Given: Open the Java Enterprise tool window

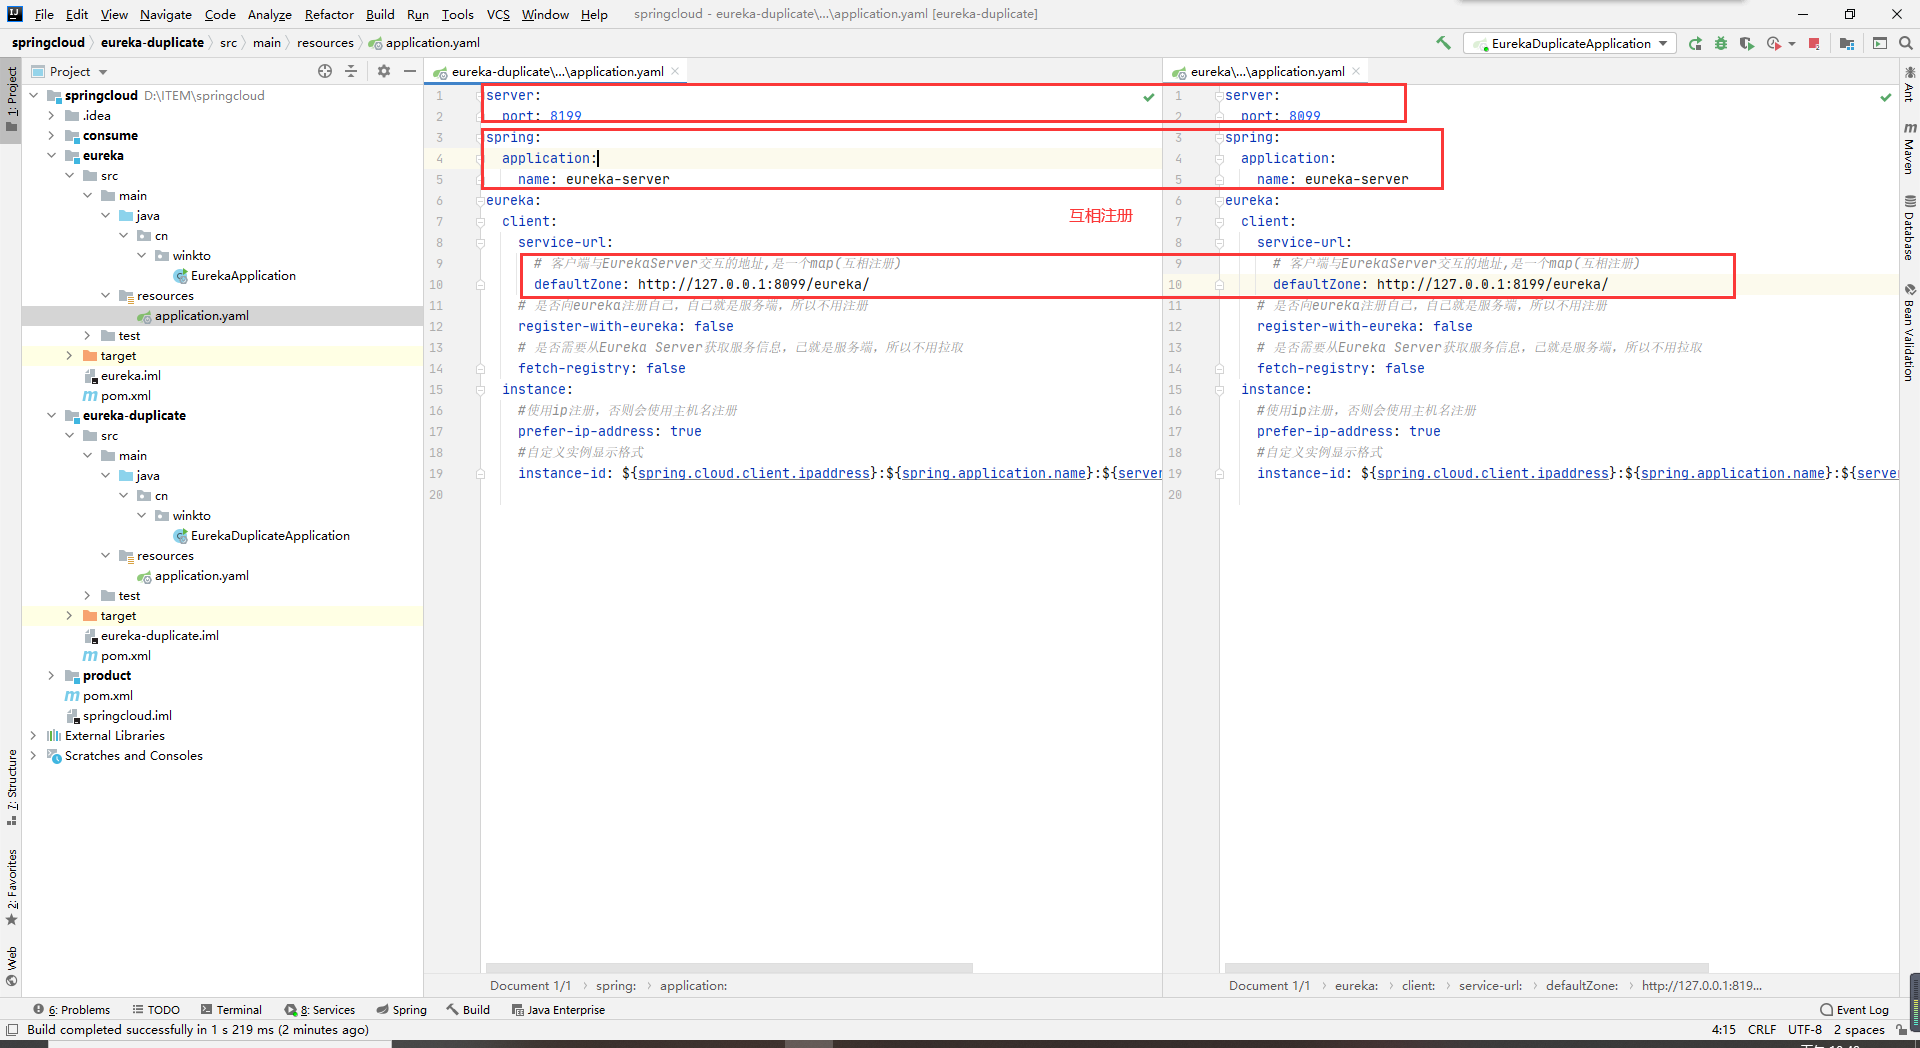Looking at the screenshot, I should [x=558, y=1010].
